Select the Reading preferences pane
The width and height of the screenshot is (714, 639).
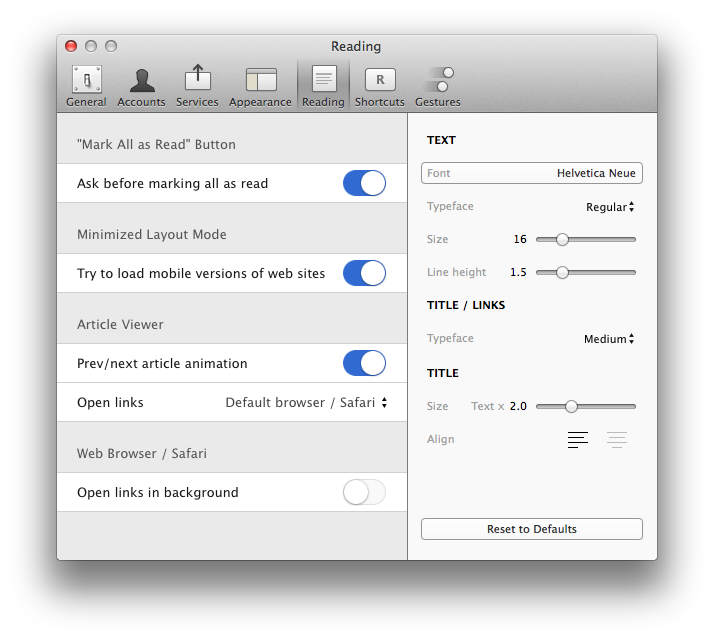(323, 86)
